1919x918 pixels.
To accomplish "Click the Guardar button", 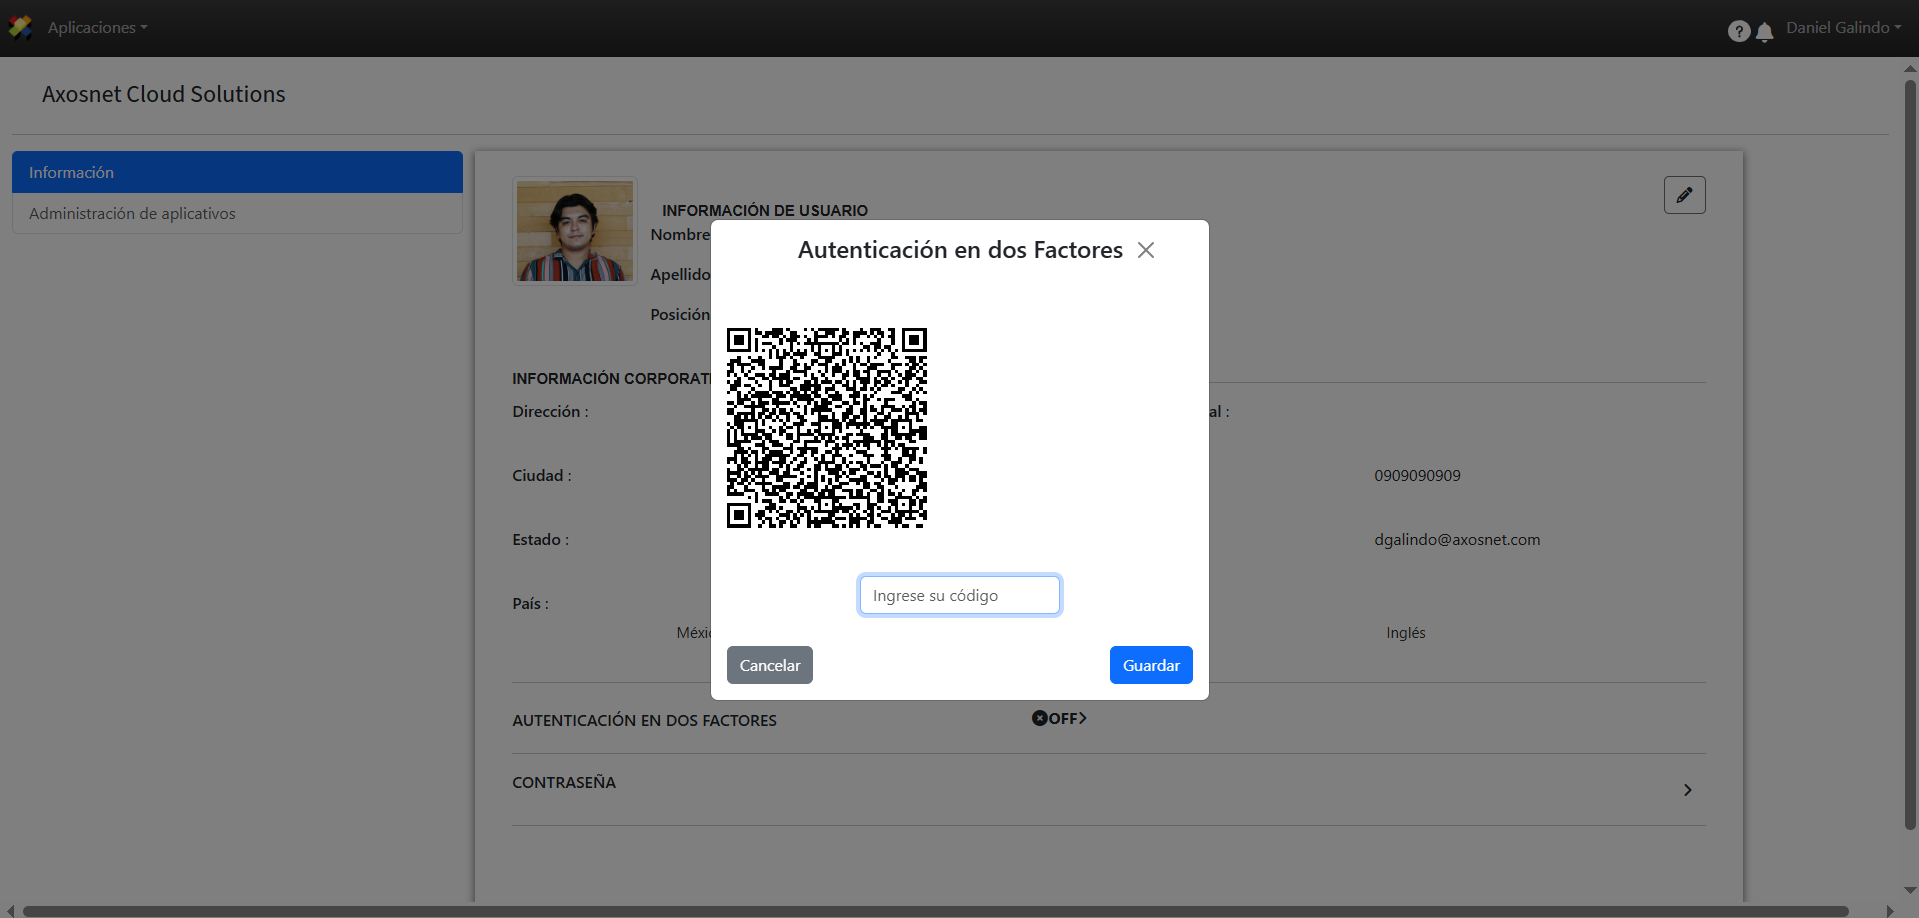I will [1151, 665].
